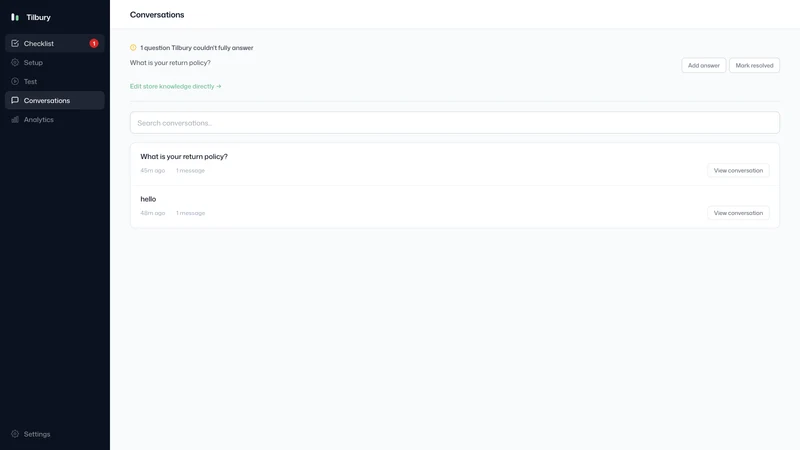
Task: Click the '48m ago' timestamp
Action: click(153, 213)
